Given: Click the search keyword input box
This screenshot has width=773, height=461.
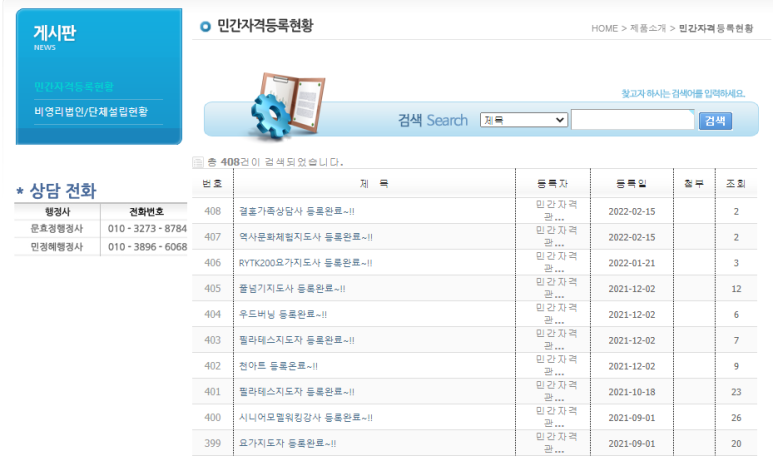Looking at the screenshot, I should [x=632, y=120].
